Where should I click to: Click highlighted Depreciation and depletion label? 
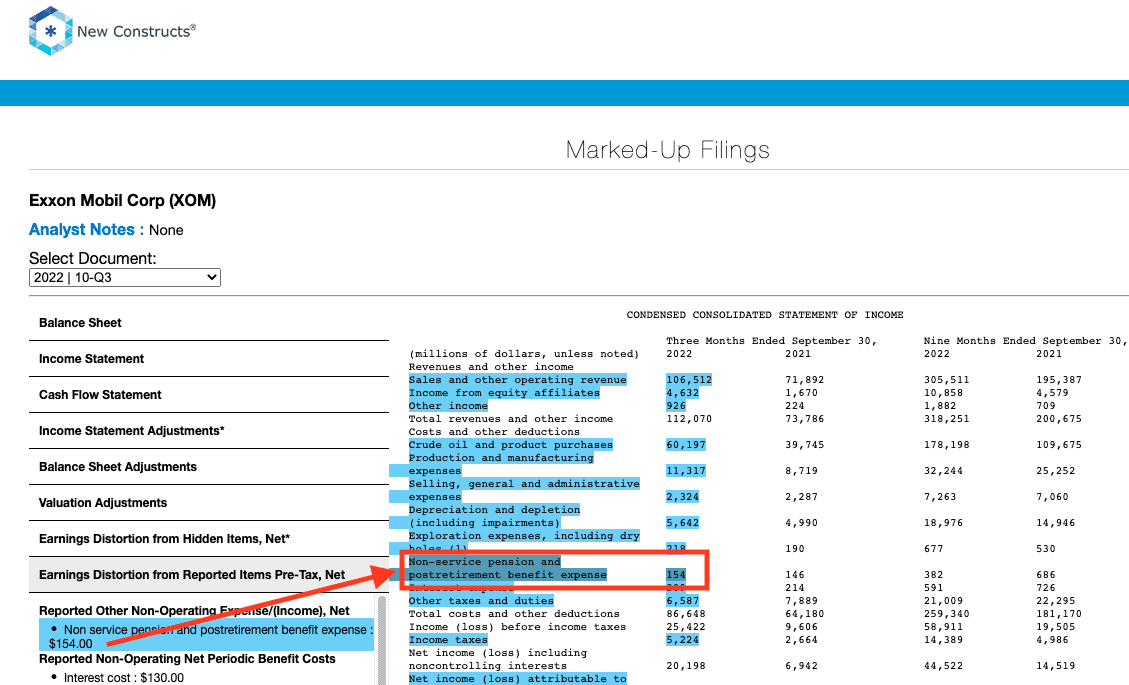(494, 516)
